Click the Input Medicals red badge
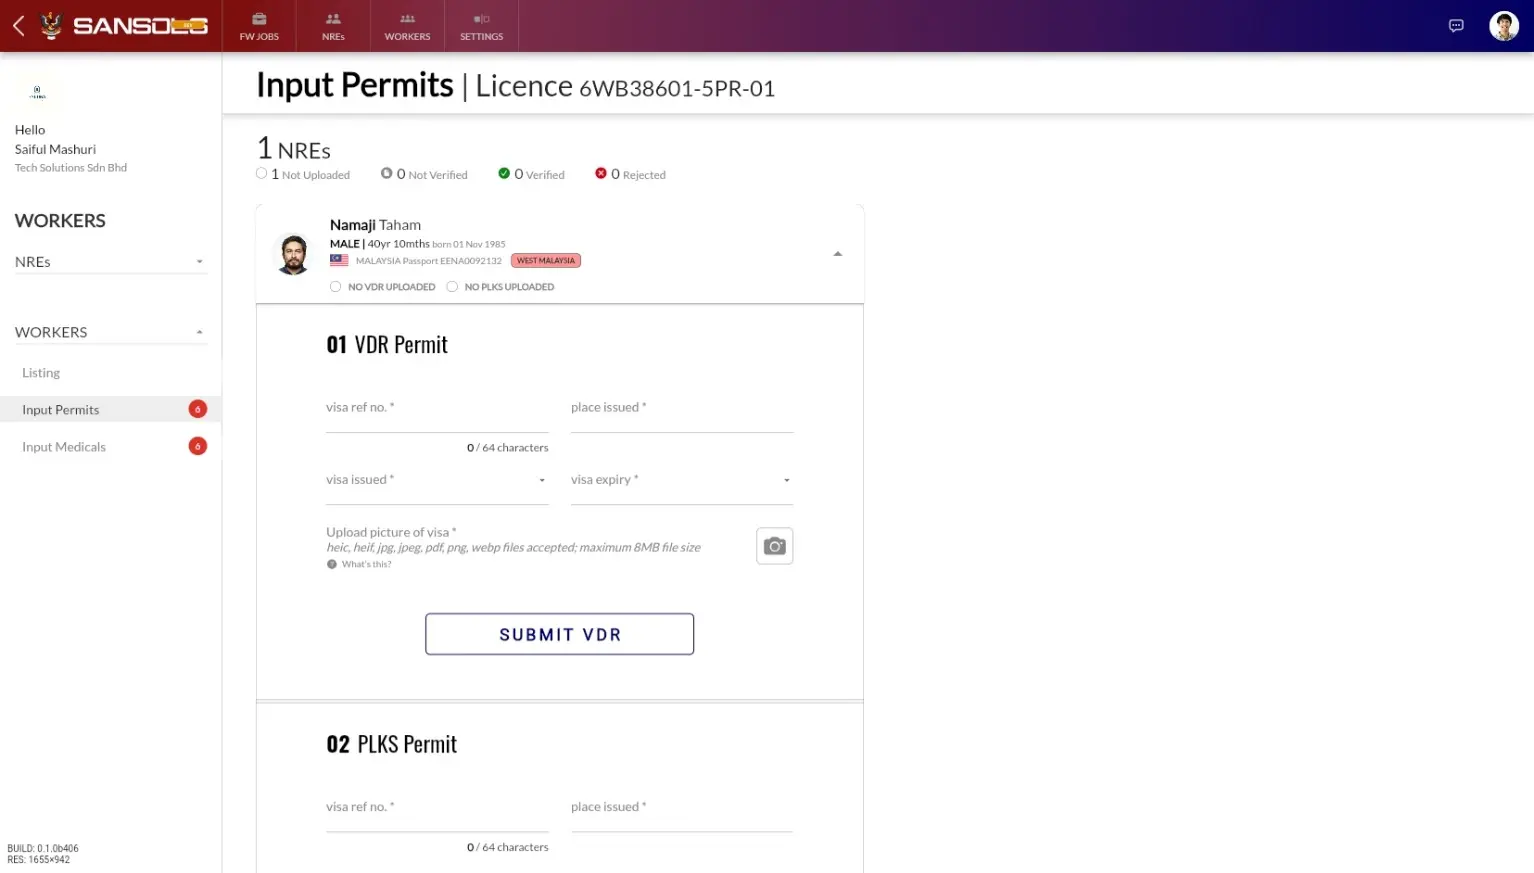This screenshot has height=873, width=1534. [198, 446]
